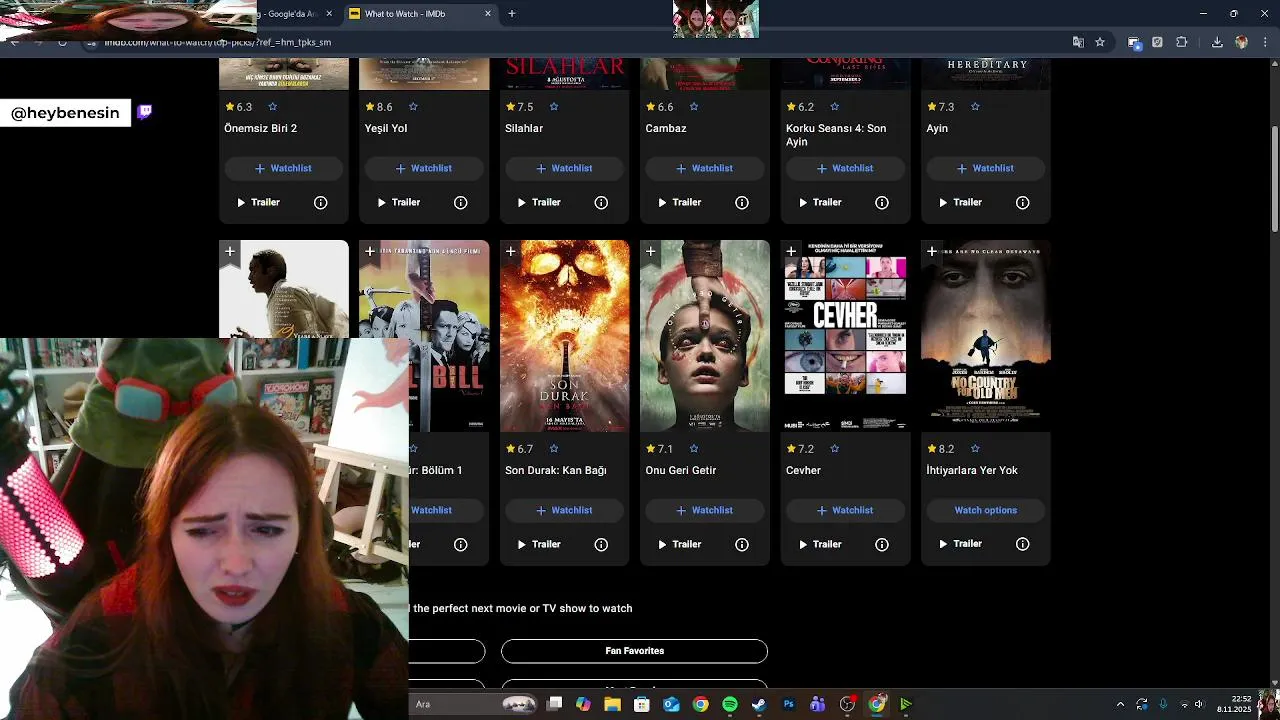Screen dimensions: 1280x720
Task: Add Cevher to Watchlist
Action: pyautogui.click(x=846, y=510)
